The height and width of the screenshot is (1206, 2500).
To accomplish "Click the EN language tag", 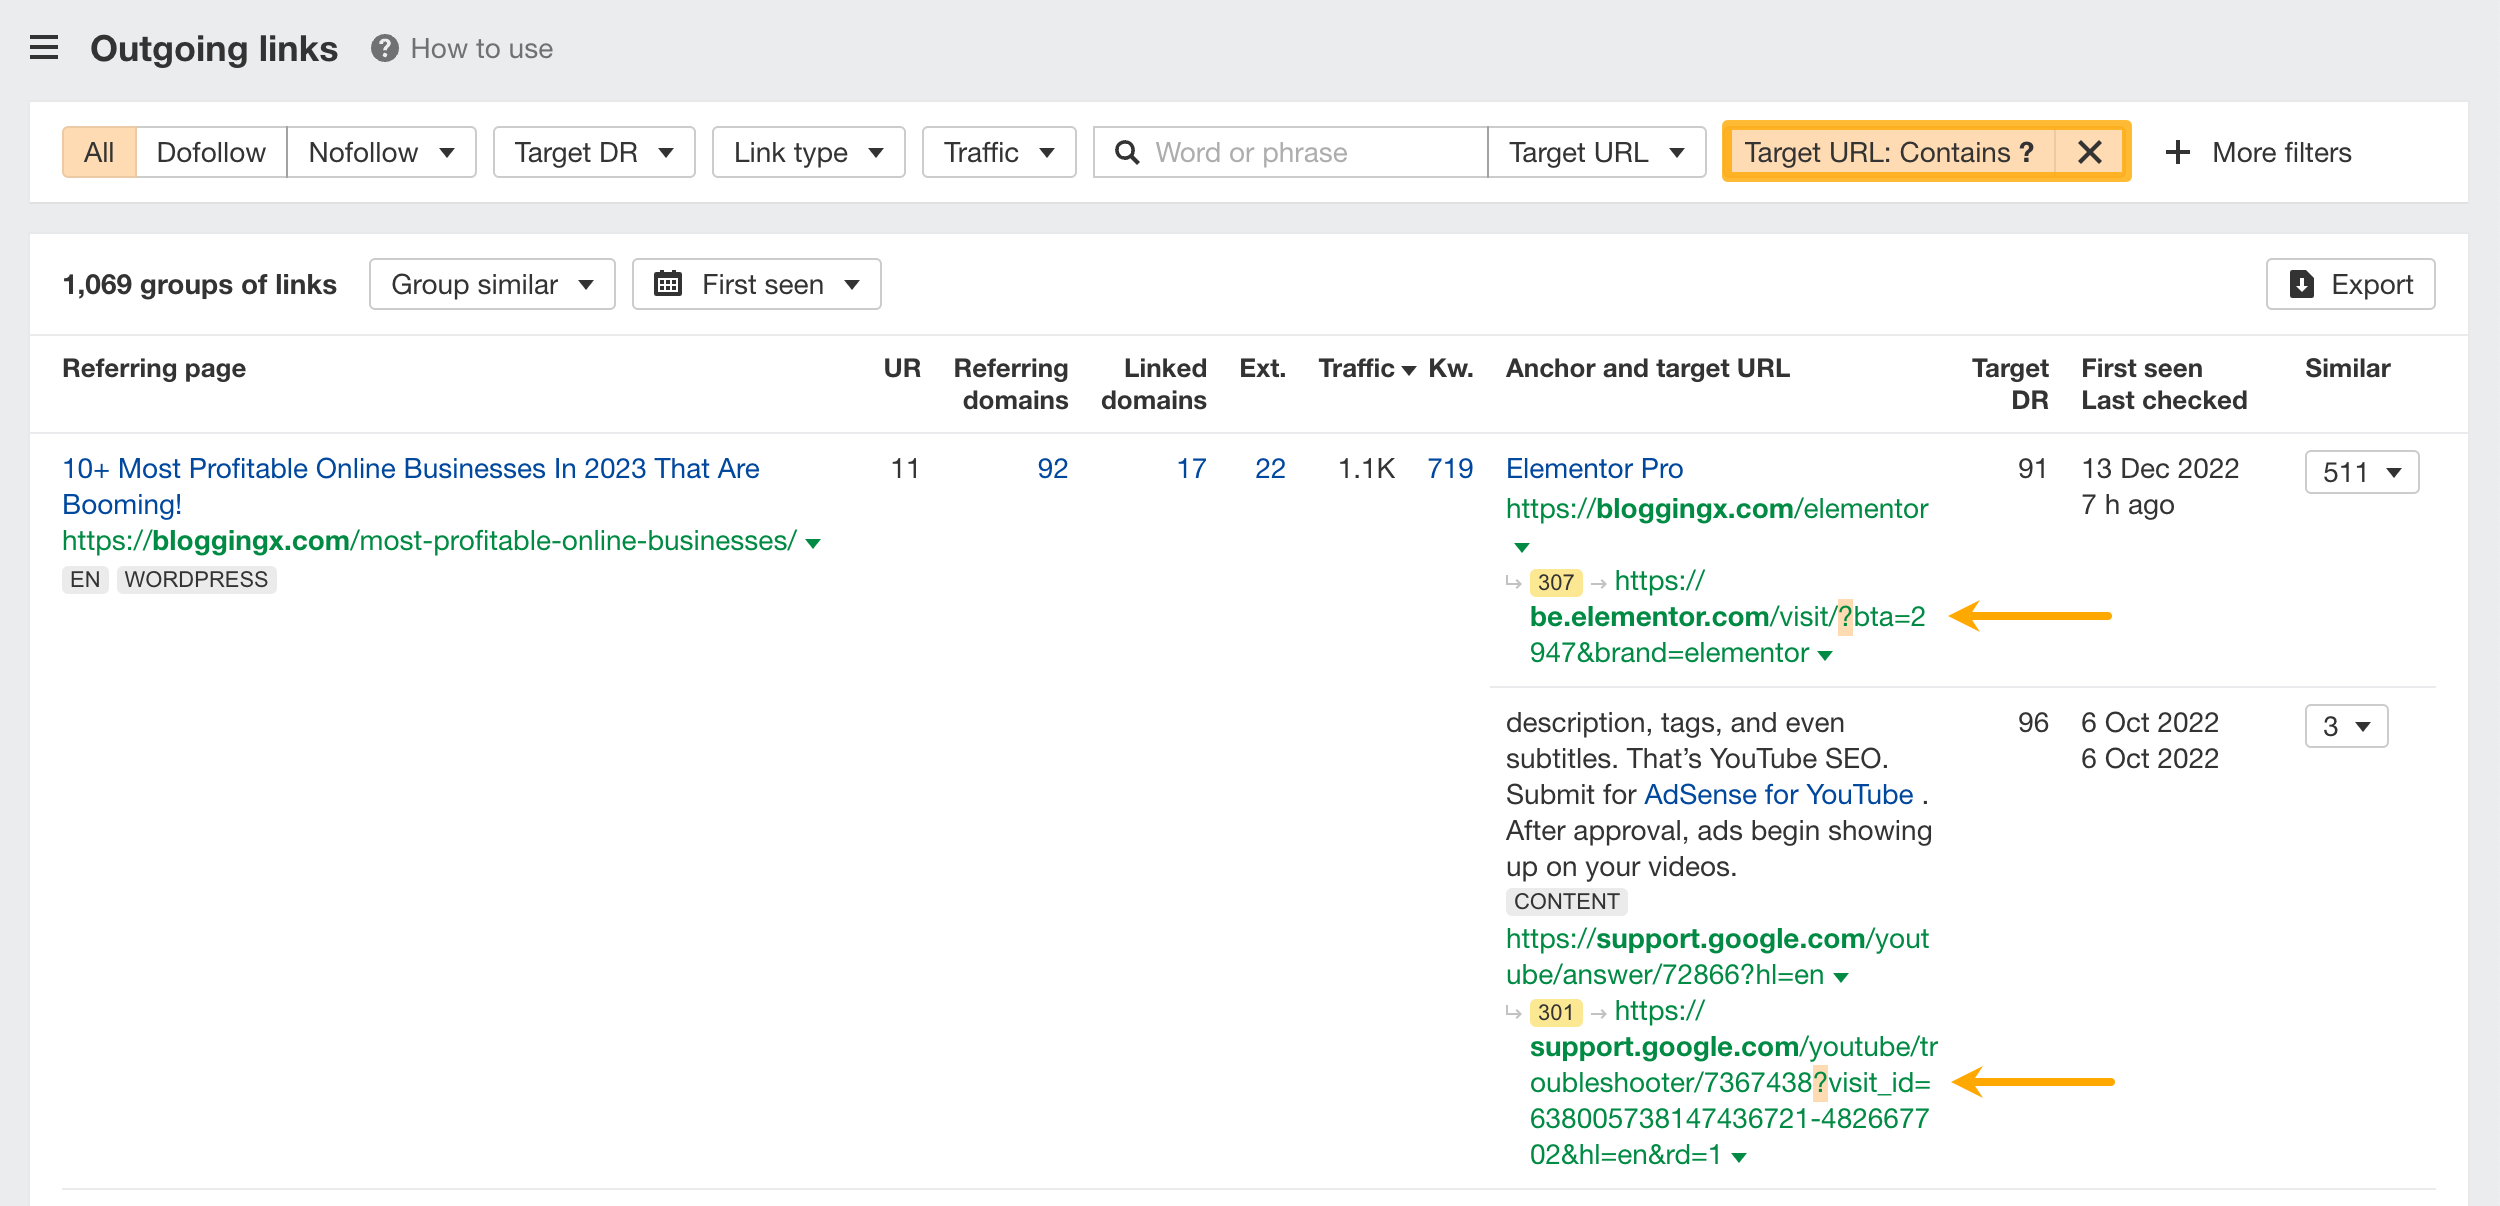I will 85,579.
